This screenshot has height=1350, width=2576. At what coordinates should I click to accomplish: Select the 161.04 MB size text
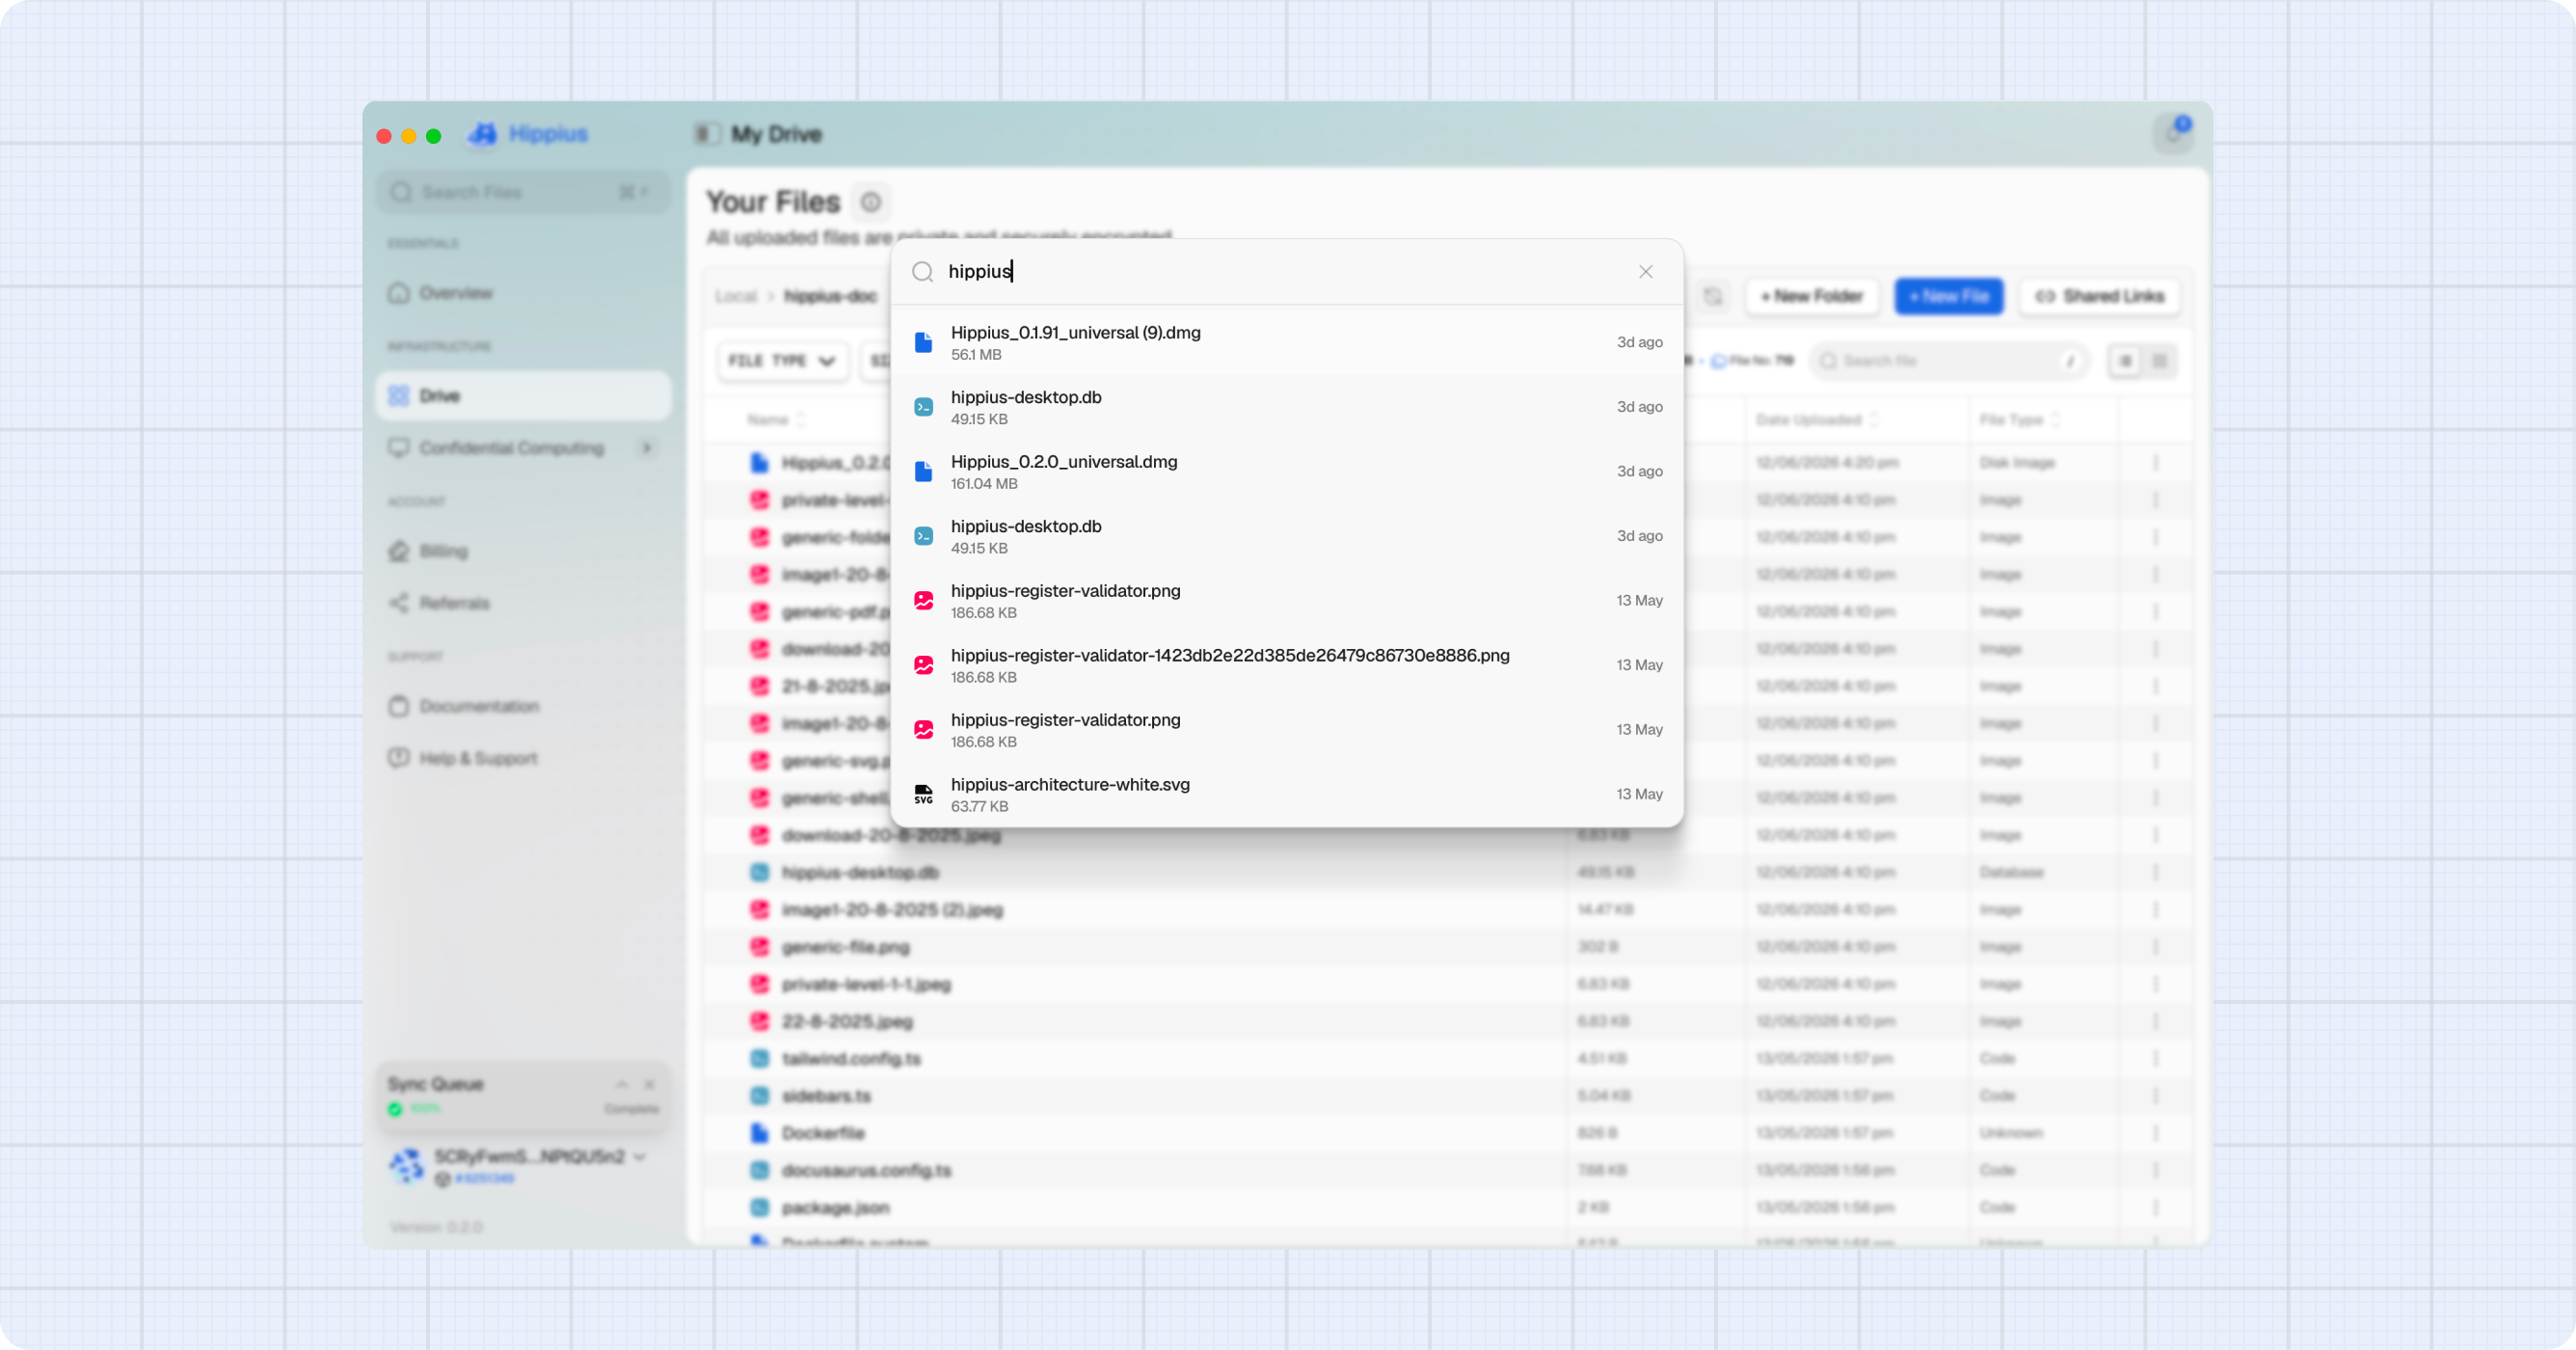(983, 484)
